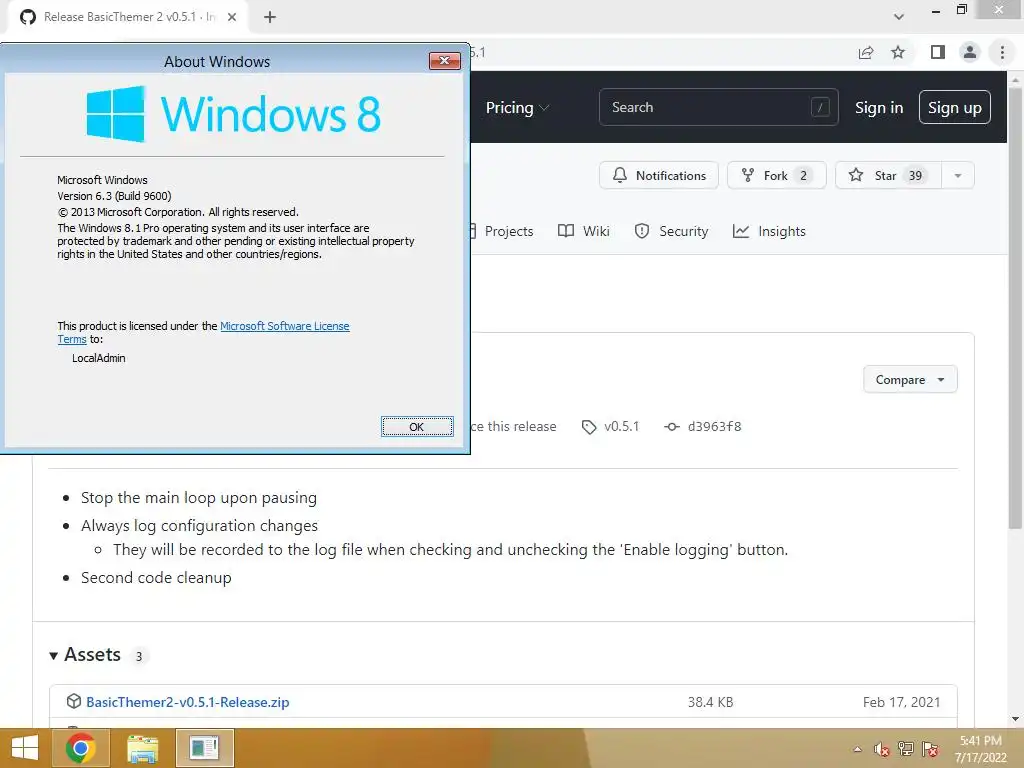Image resolution: width=1024 pixels, height=768 pixels.
Task: Open File Explorer from the taskbar
Action: (x=142, y=748)
